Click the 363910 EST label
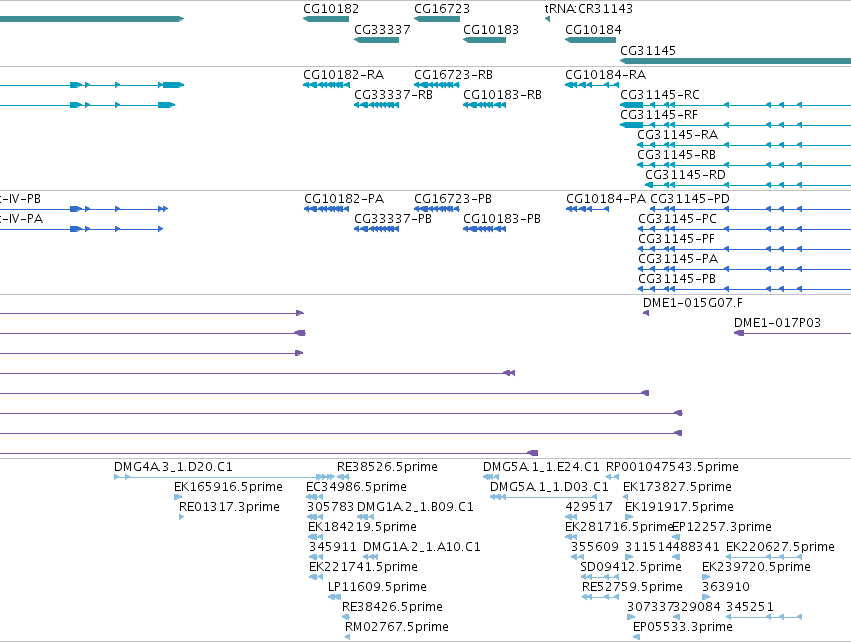Screen dimensions: 851x642 (726, 587)
